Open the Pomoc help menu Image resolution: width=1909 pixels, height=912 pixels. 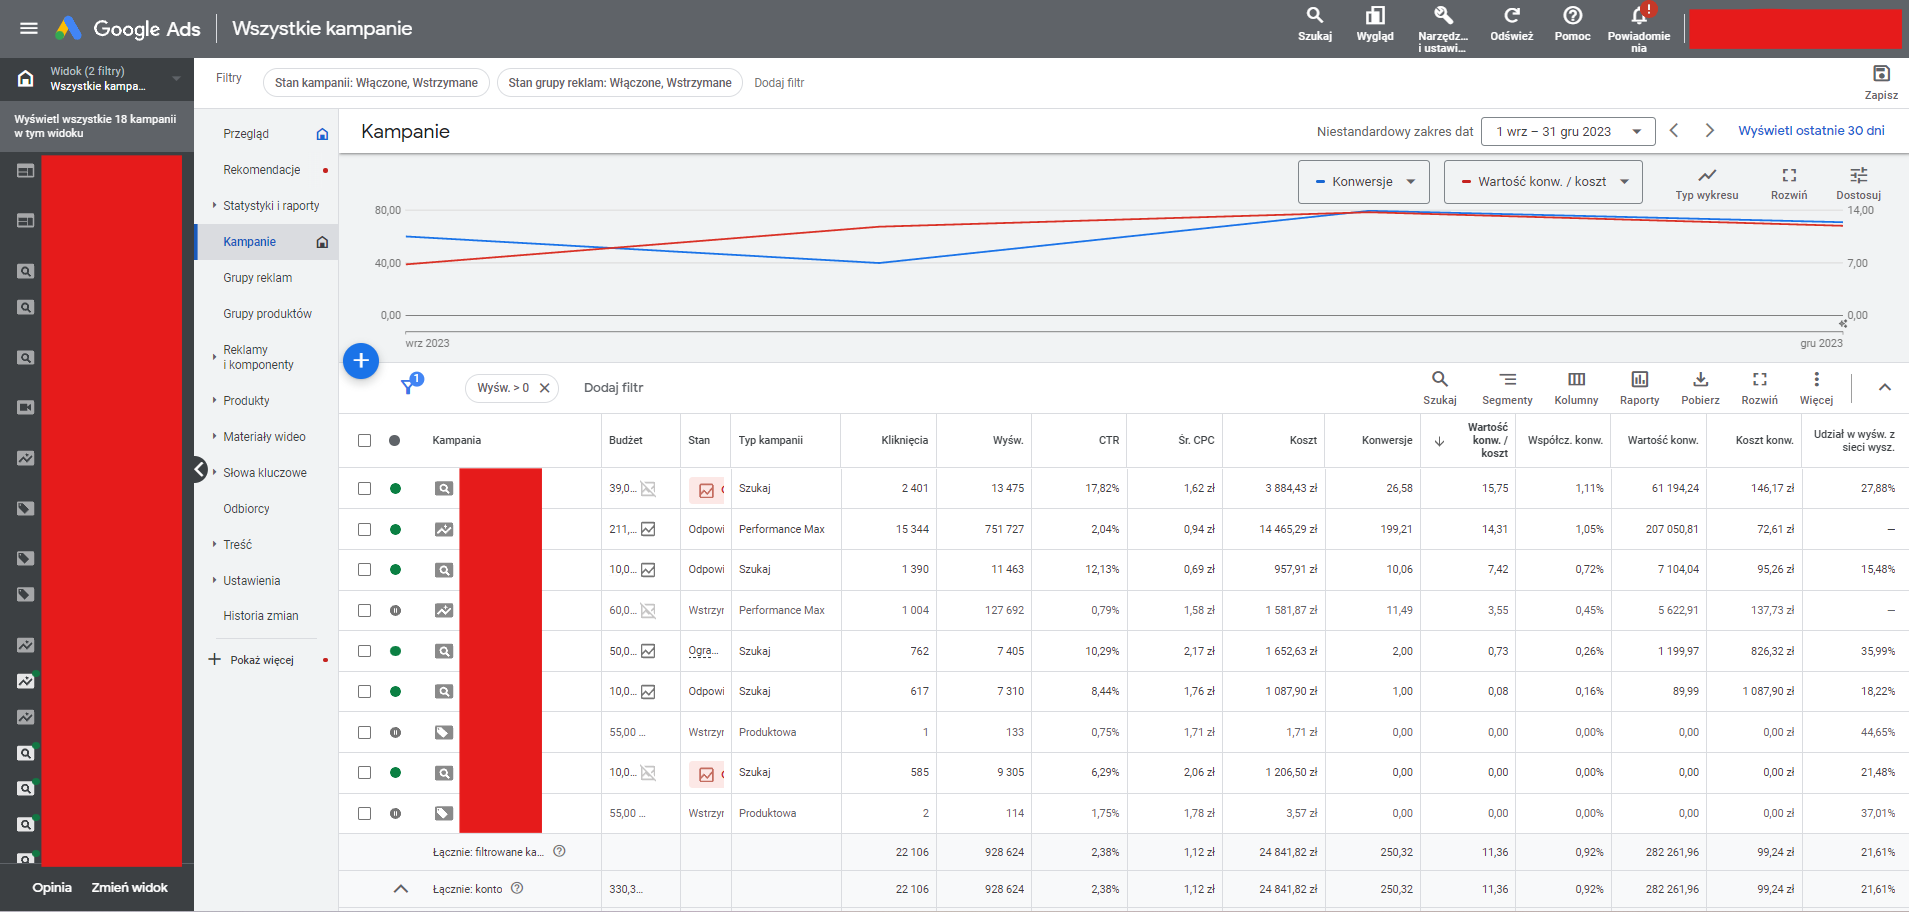click(x=1572, y=24)
